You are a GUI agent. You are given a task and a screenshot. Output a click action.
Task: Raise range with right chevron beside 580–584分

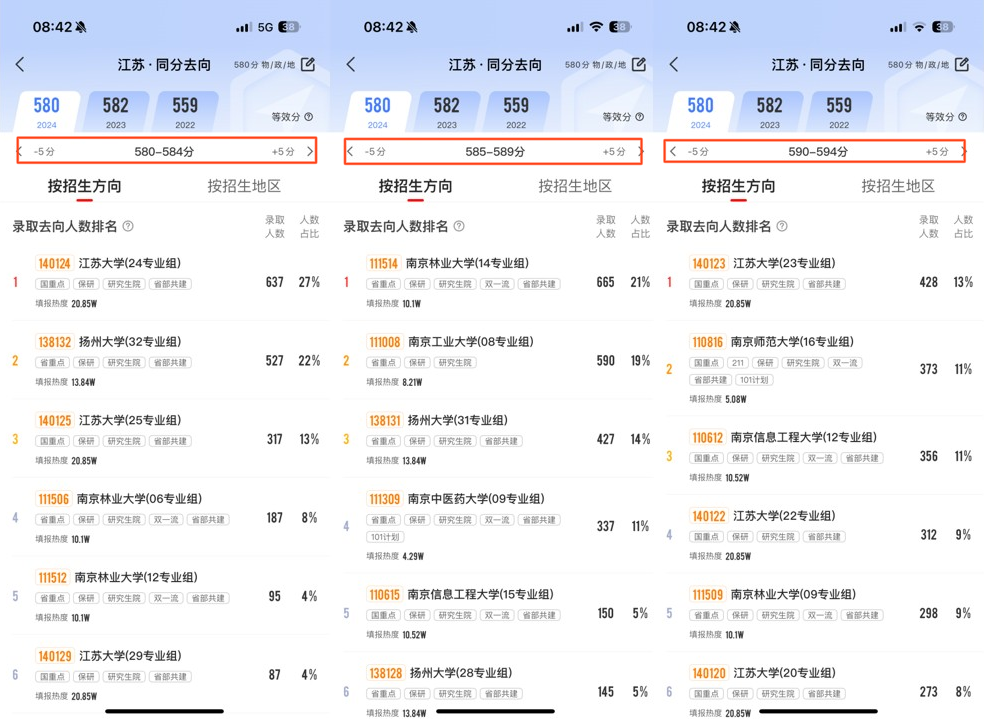click(x=310, y=151)
